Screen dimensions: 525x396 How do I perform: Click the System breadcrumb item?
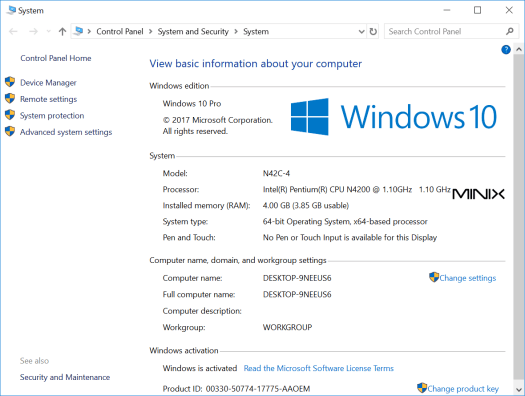coord(256,31)
